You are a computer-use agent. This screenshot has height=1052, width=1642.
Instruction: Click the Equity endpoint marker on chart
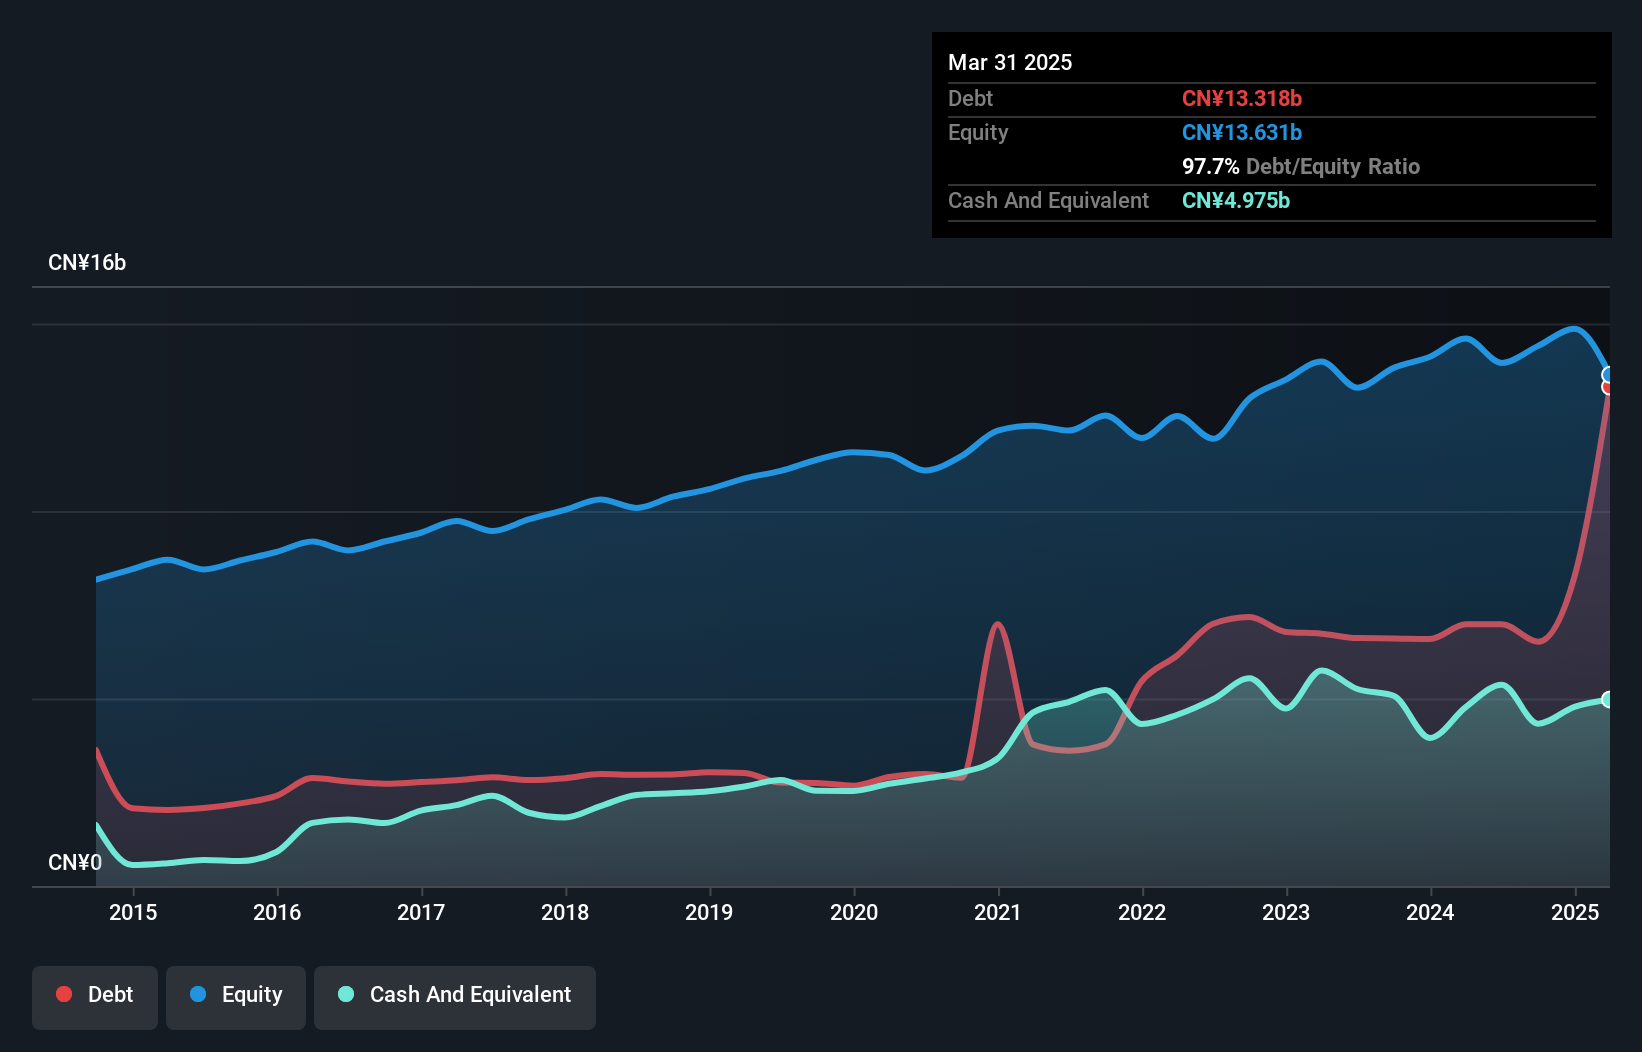pyautogui.click(x=1608, y=375)
